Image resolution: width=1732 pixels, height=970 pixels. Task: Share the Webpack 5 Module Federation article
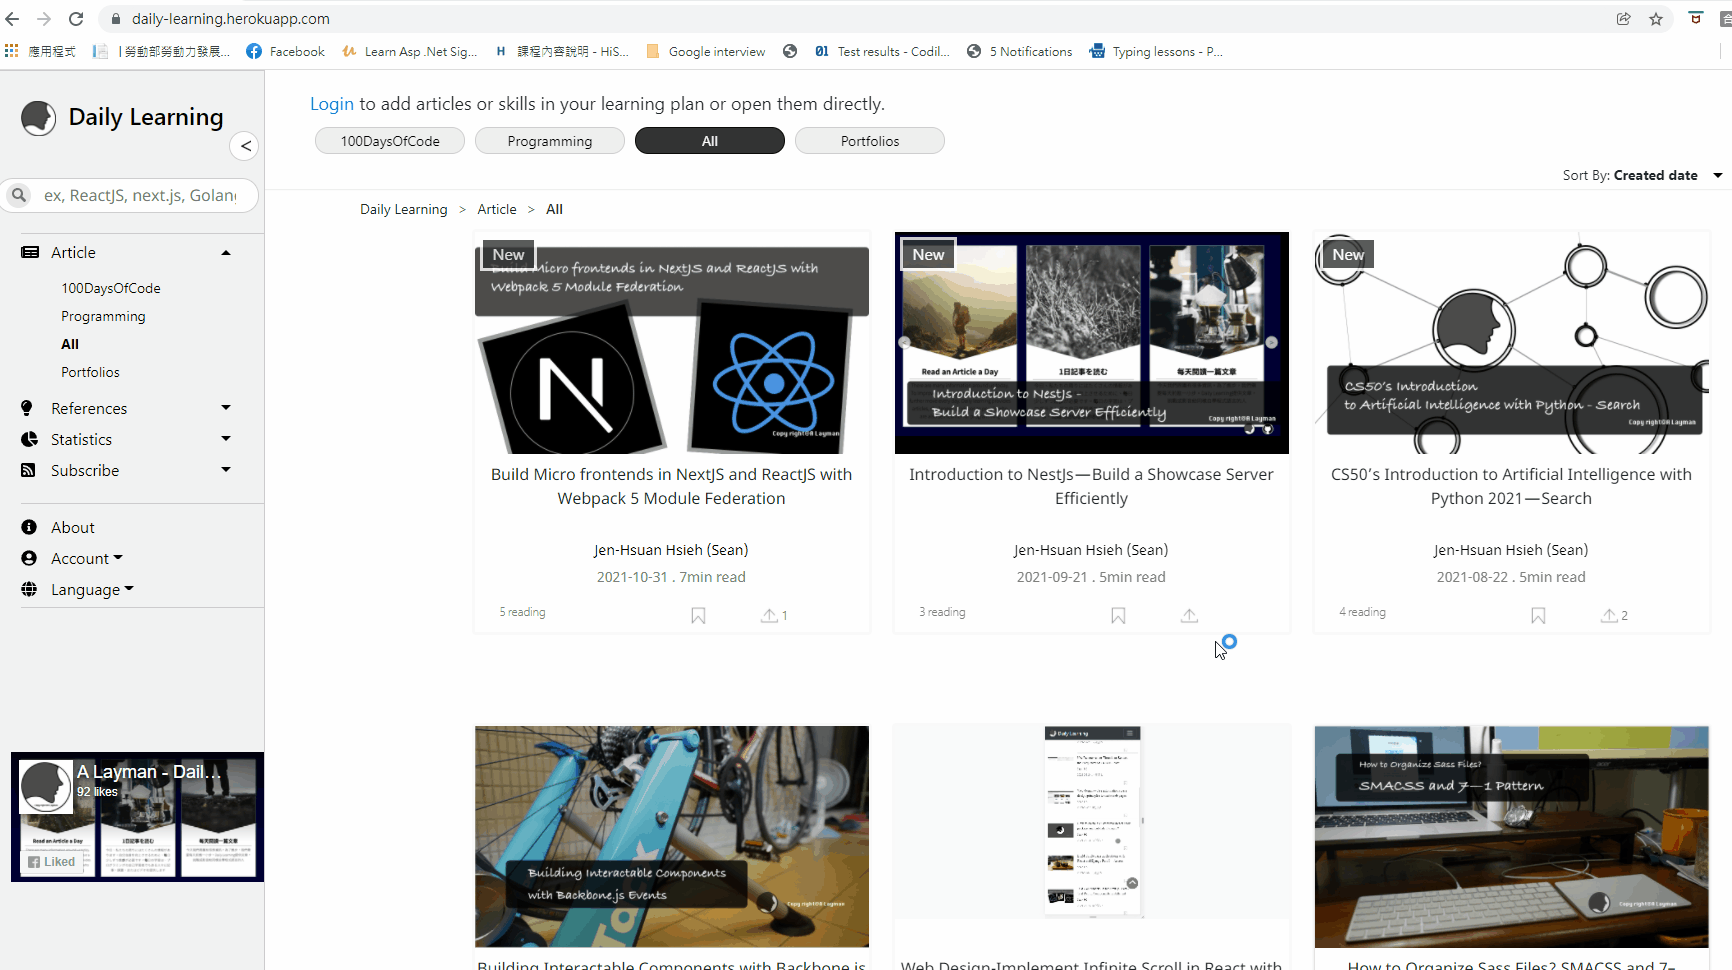769,615
